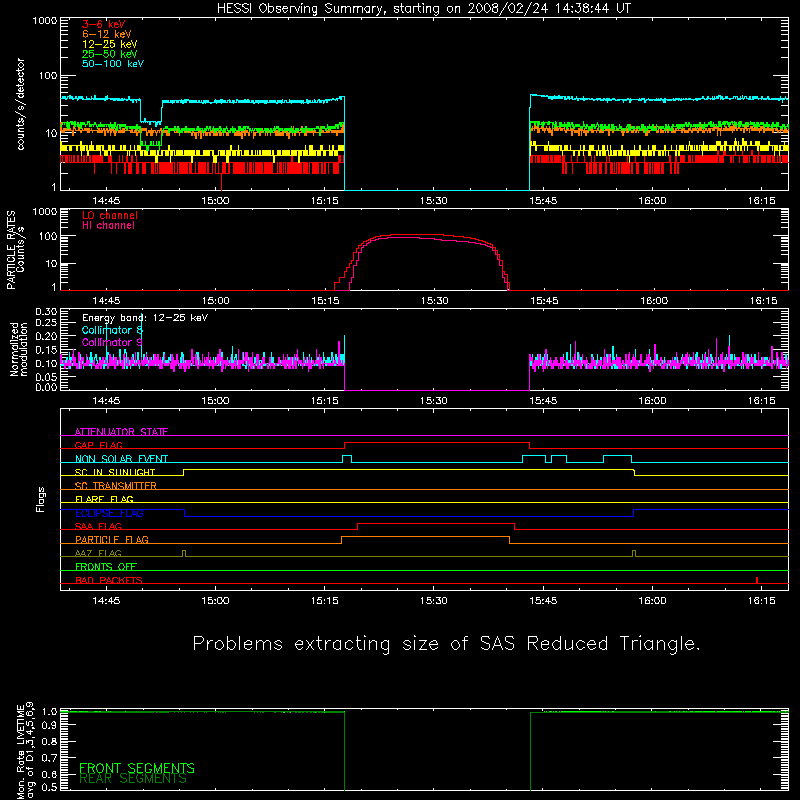The image size is (800, 800).
Task: Pick the cyan 50-100 keV legend label
Action: pos(112,64)
